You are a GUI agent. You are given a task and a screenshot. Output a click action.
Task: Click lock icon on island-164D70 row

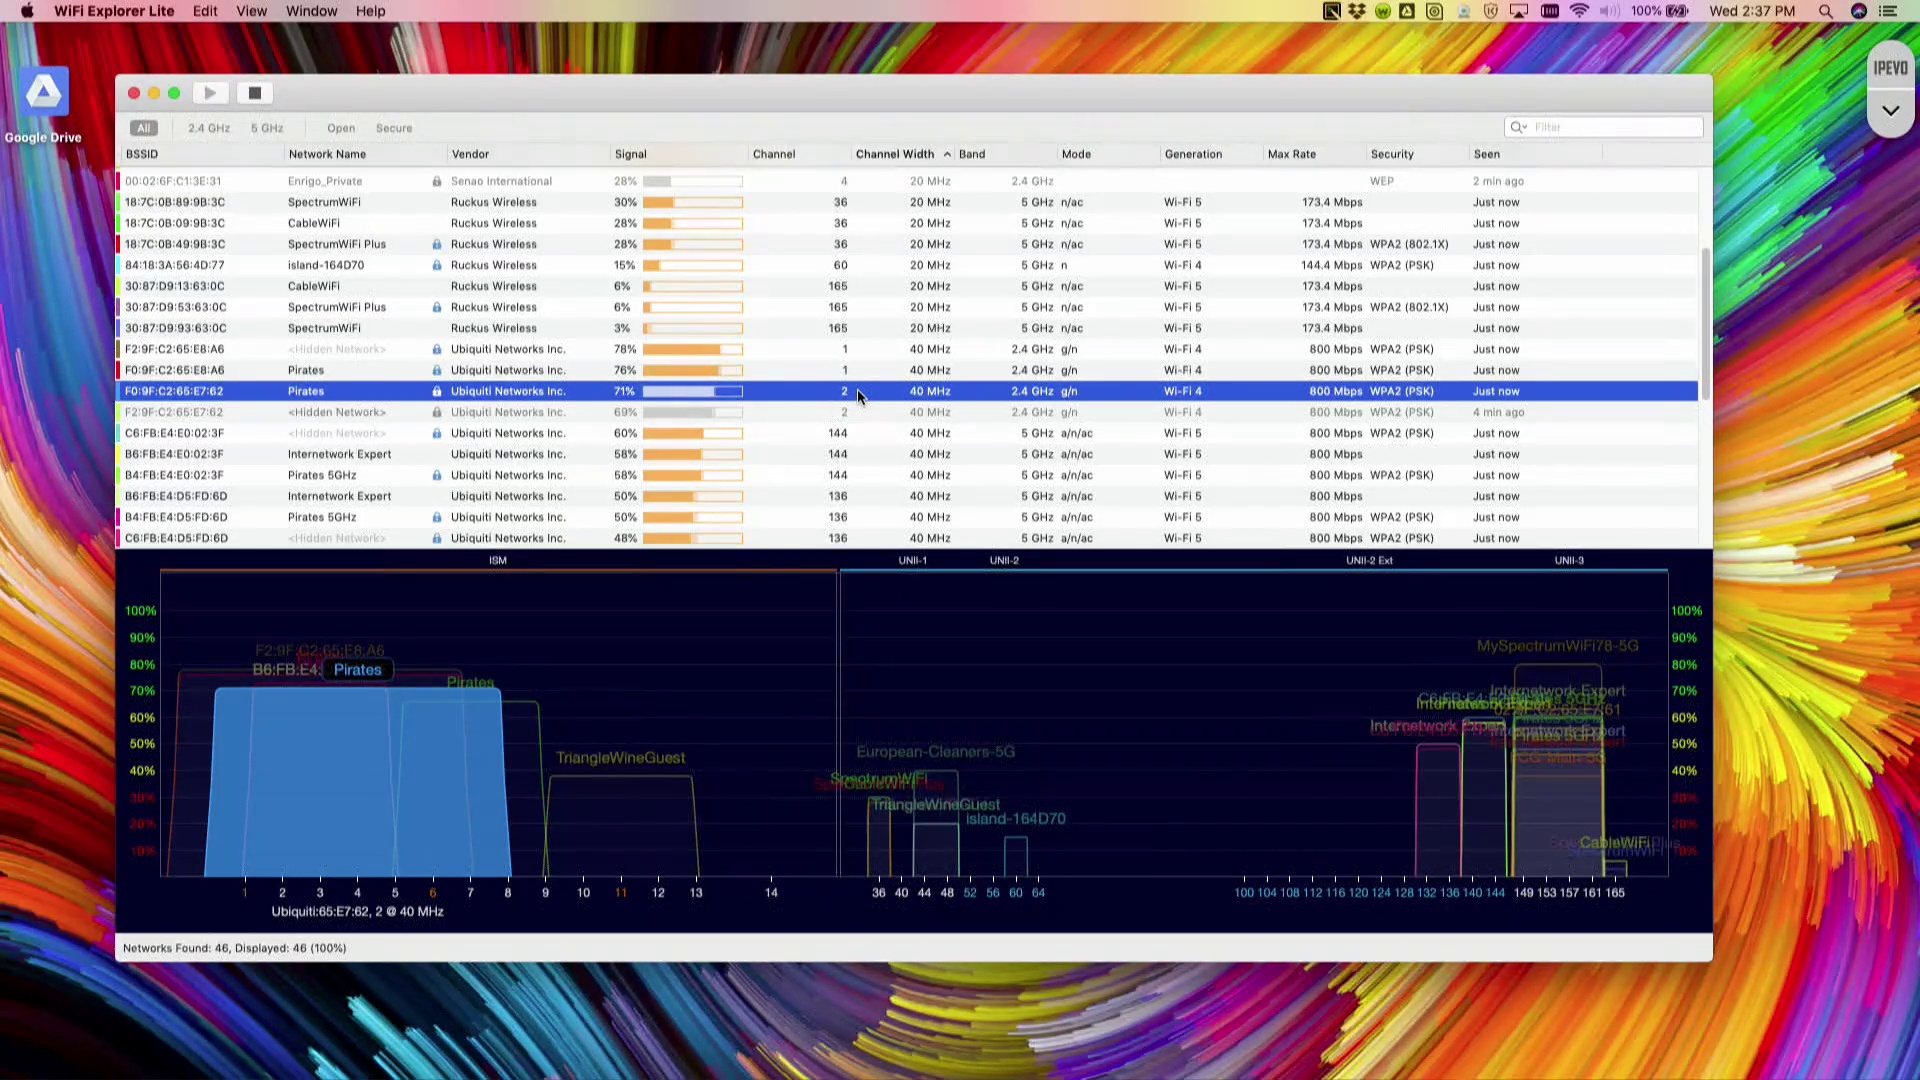pos(437,265)
